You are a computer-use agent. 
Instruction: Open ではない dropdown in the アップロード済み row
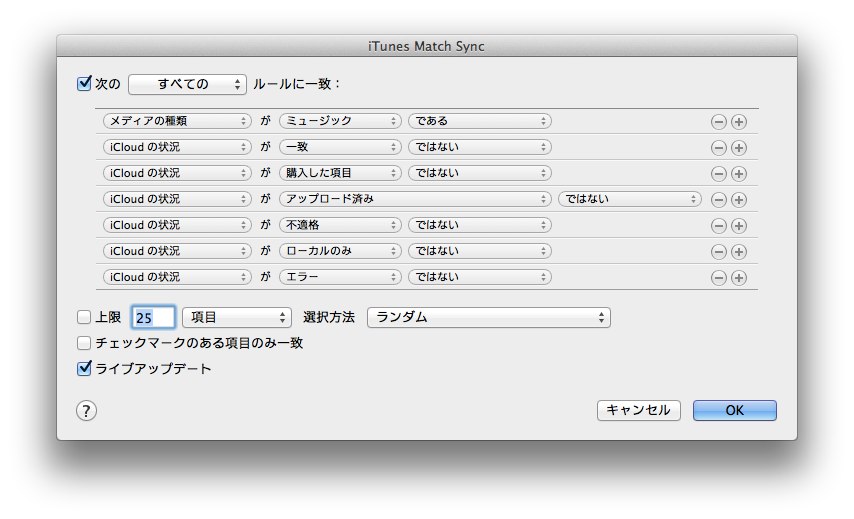click(x=630, y=199)
